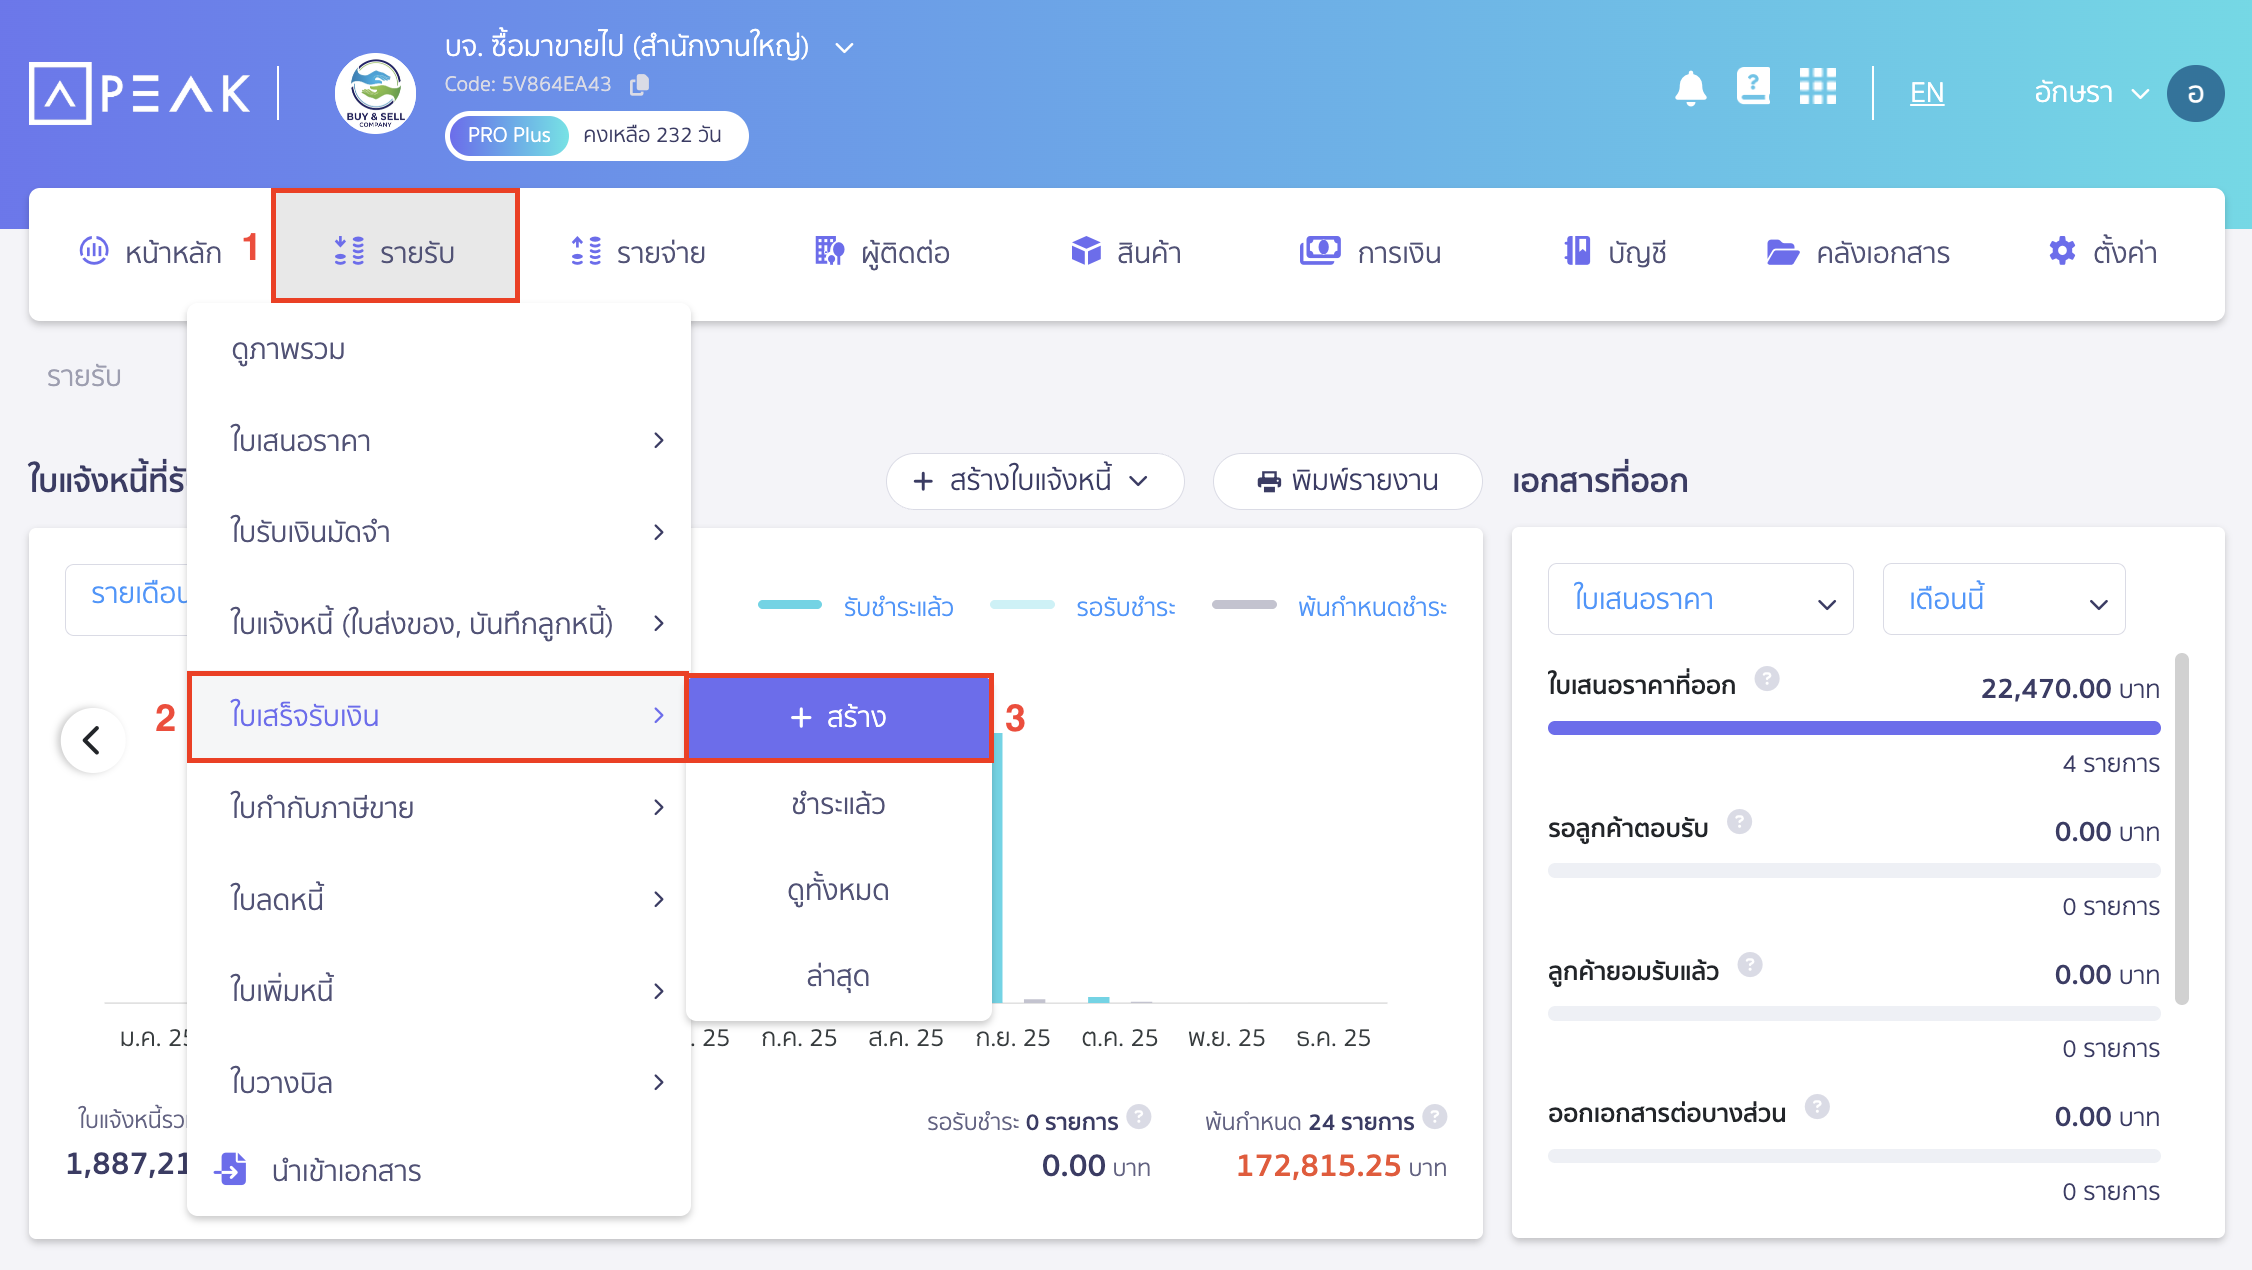This screenshot has height=1270, width=2252.
Task: Expand the company name dropdown at top
Action: click(x=844, y=46)
